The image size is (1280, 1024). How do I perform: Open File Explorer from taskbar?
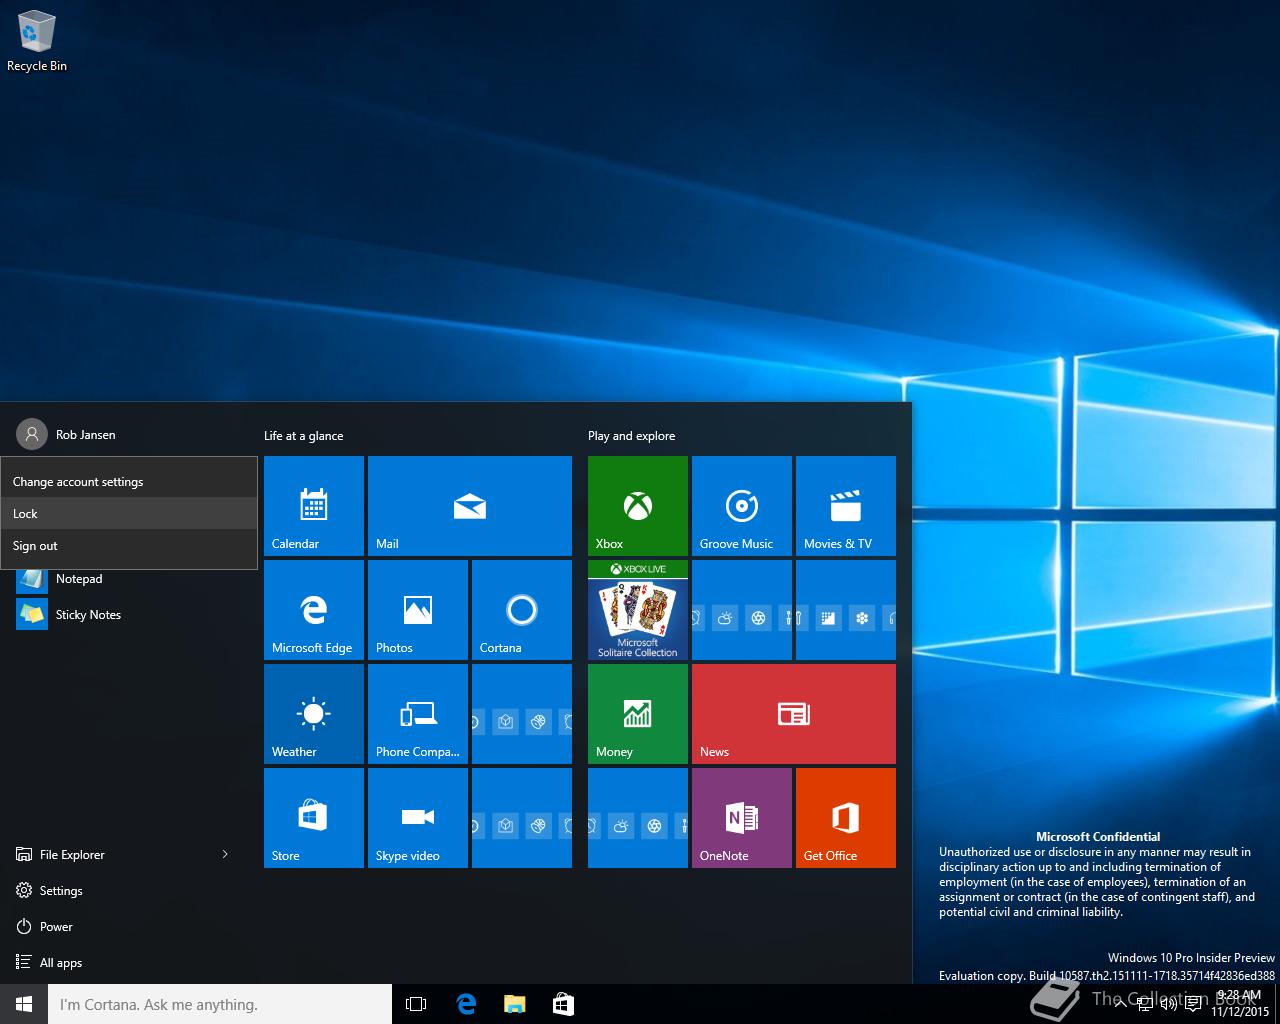pos(514,1004)
